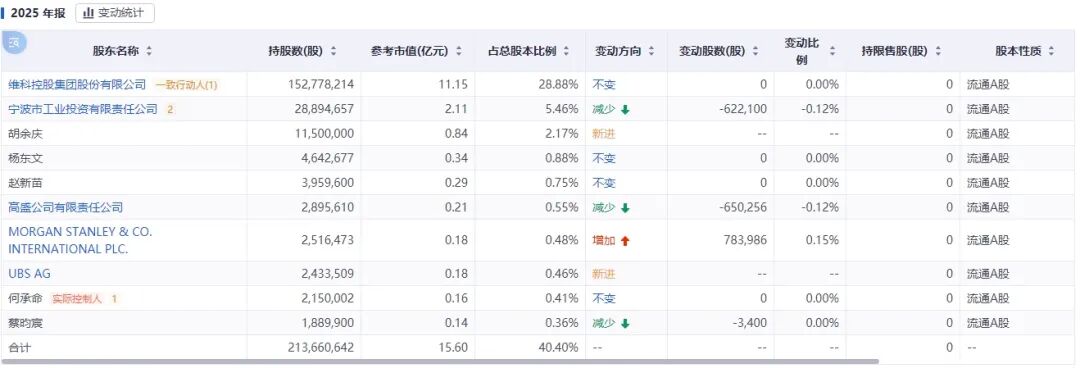Click green down arrow in 高盛公司 row
The image size is (1080, 368).
point(625,207)
